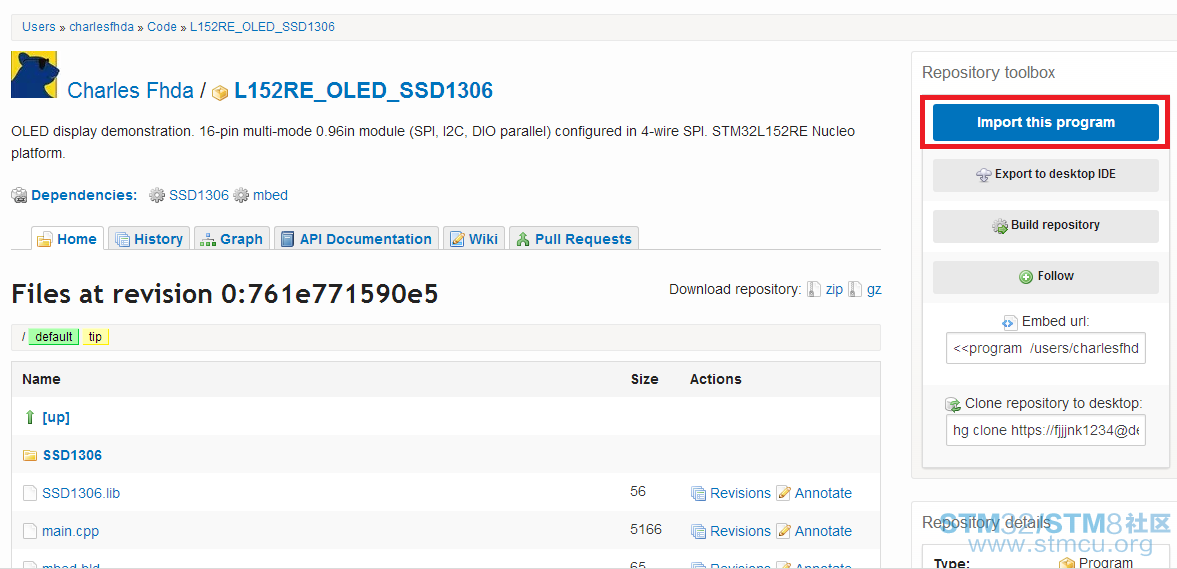Click the gz archive file icon
The height and width of the screenshot is (569, 1177).
(855, 290)
